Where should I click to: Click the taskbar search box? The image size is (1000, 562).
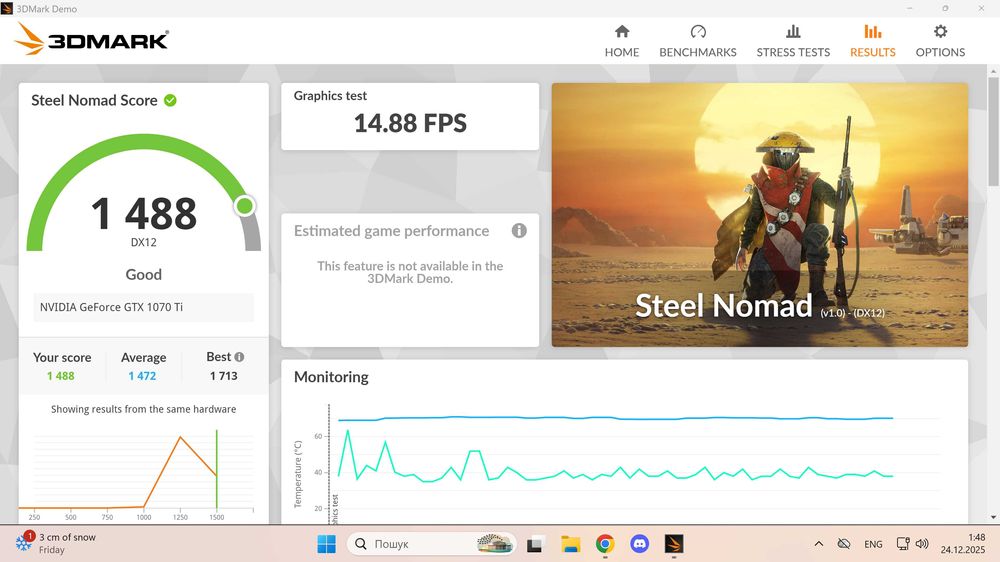[x=432, y=544]
